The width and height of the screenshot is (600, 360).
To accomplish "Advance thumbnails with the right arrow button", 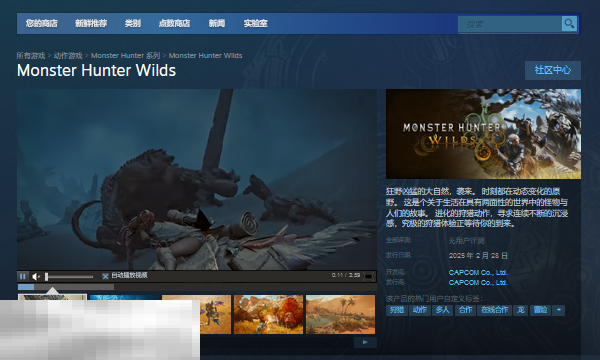I will 365,342.
